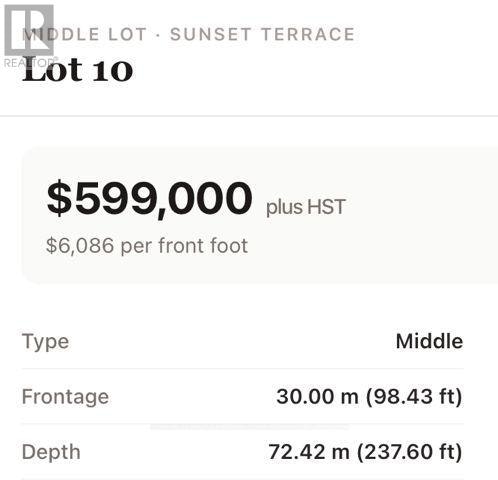This screenshot has width=498, height=480.
Task: Click the Frontage row label
Action: (65, 397)
